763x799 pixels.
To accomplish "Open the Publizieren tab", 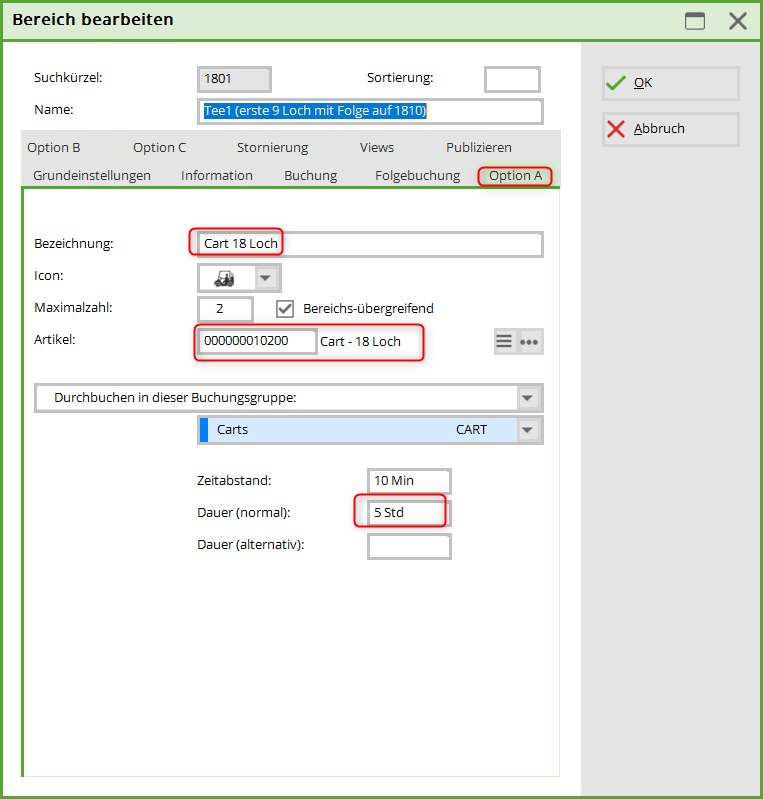I will click(479, 148).
